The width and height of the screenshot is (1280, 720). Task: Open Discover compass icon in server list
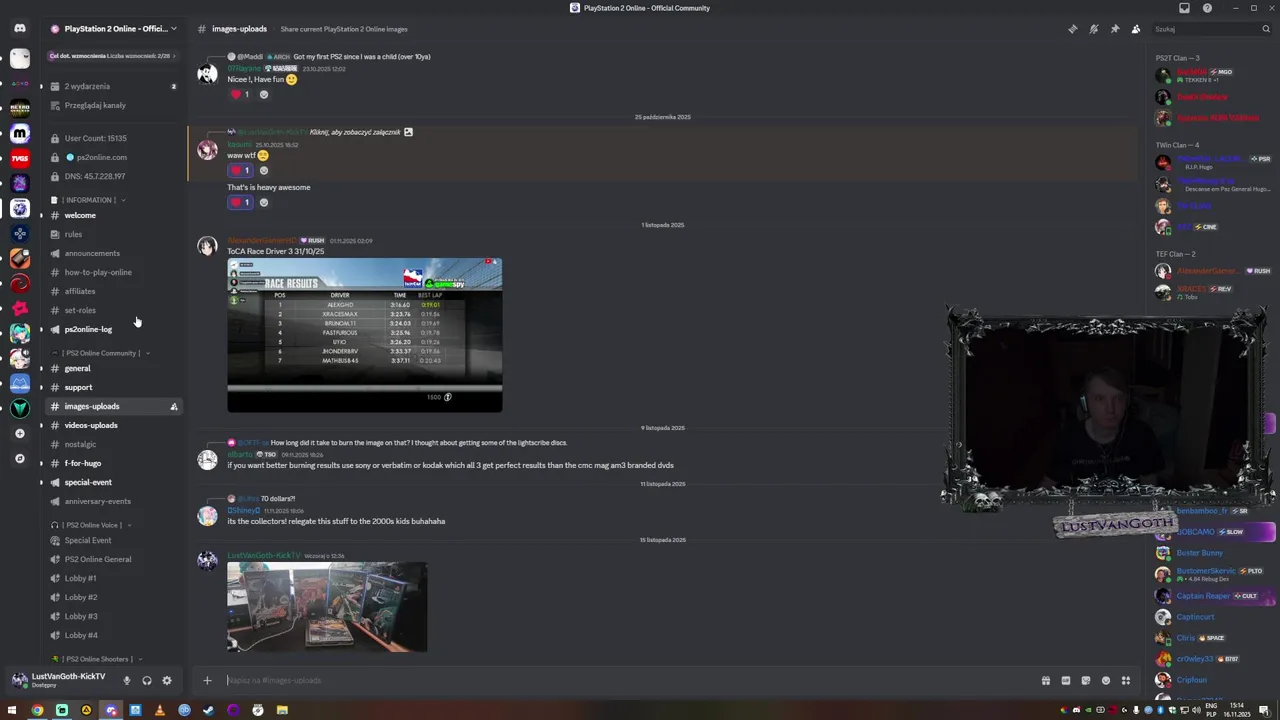pos(20,458)
